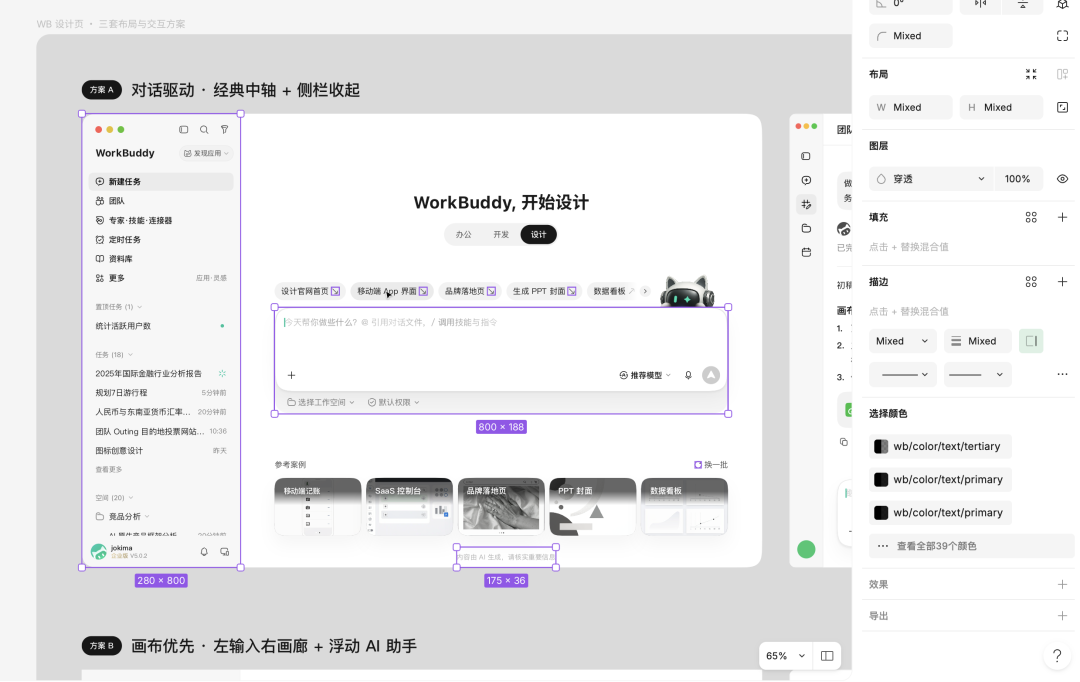Click the calendar icon in second window rail
The height and width of the screenshot is (682, 1080).
pos(806,253)
